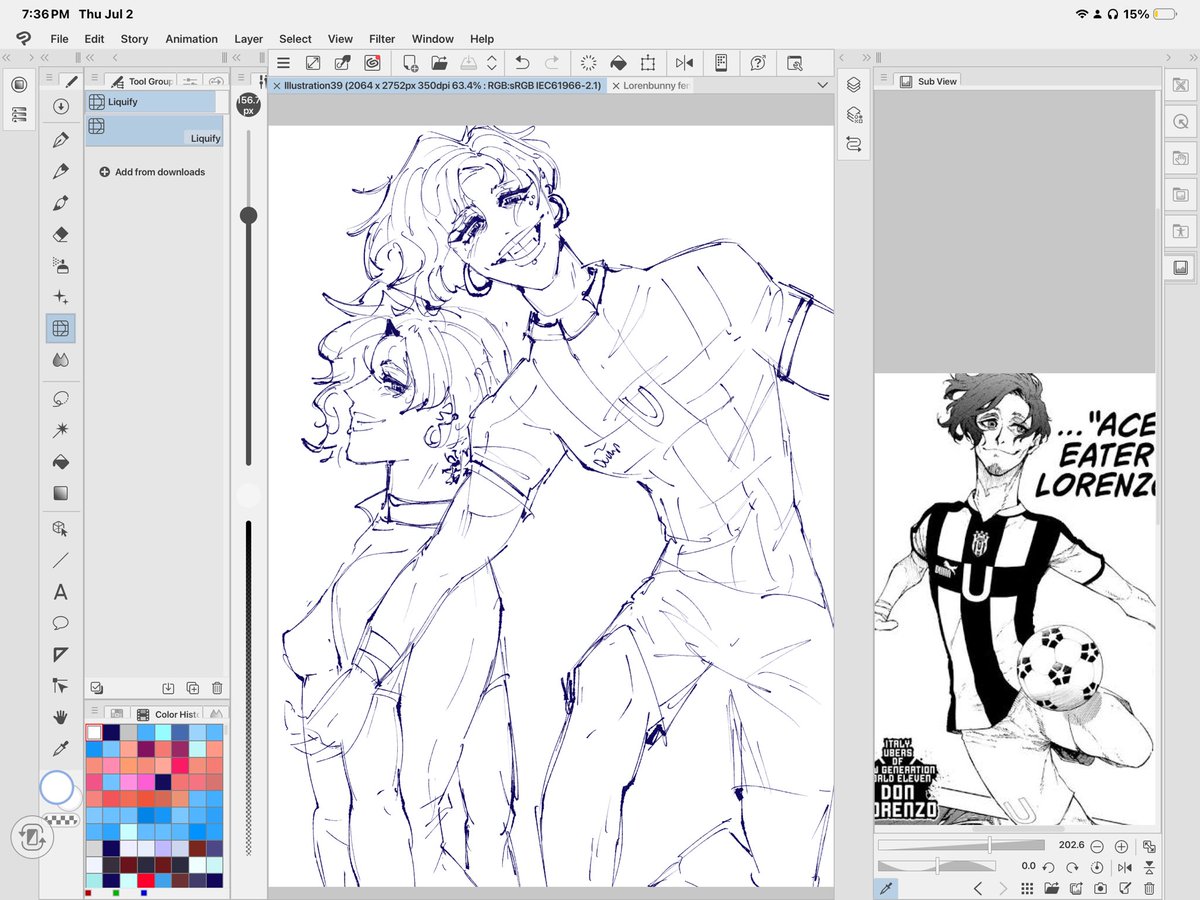Select the Frame border tool
Screen dimensions: 1200x900
click(x=60, y=655)
